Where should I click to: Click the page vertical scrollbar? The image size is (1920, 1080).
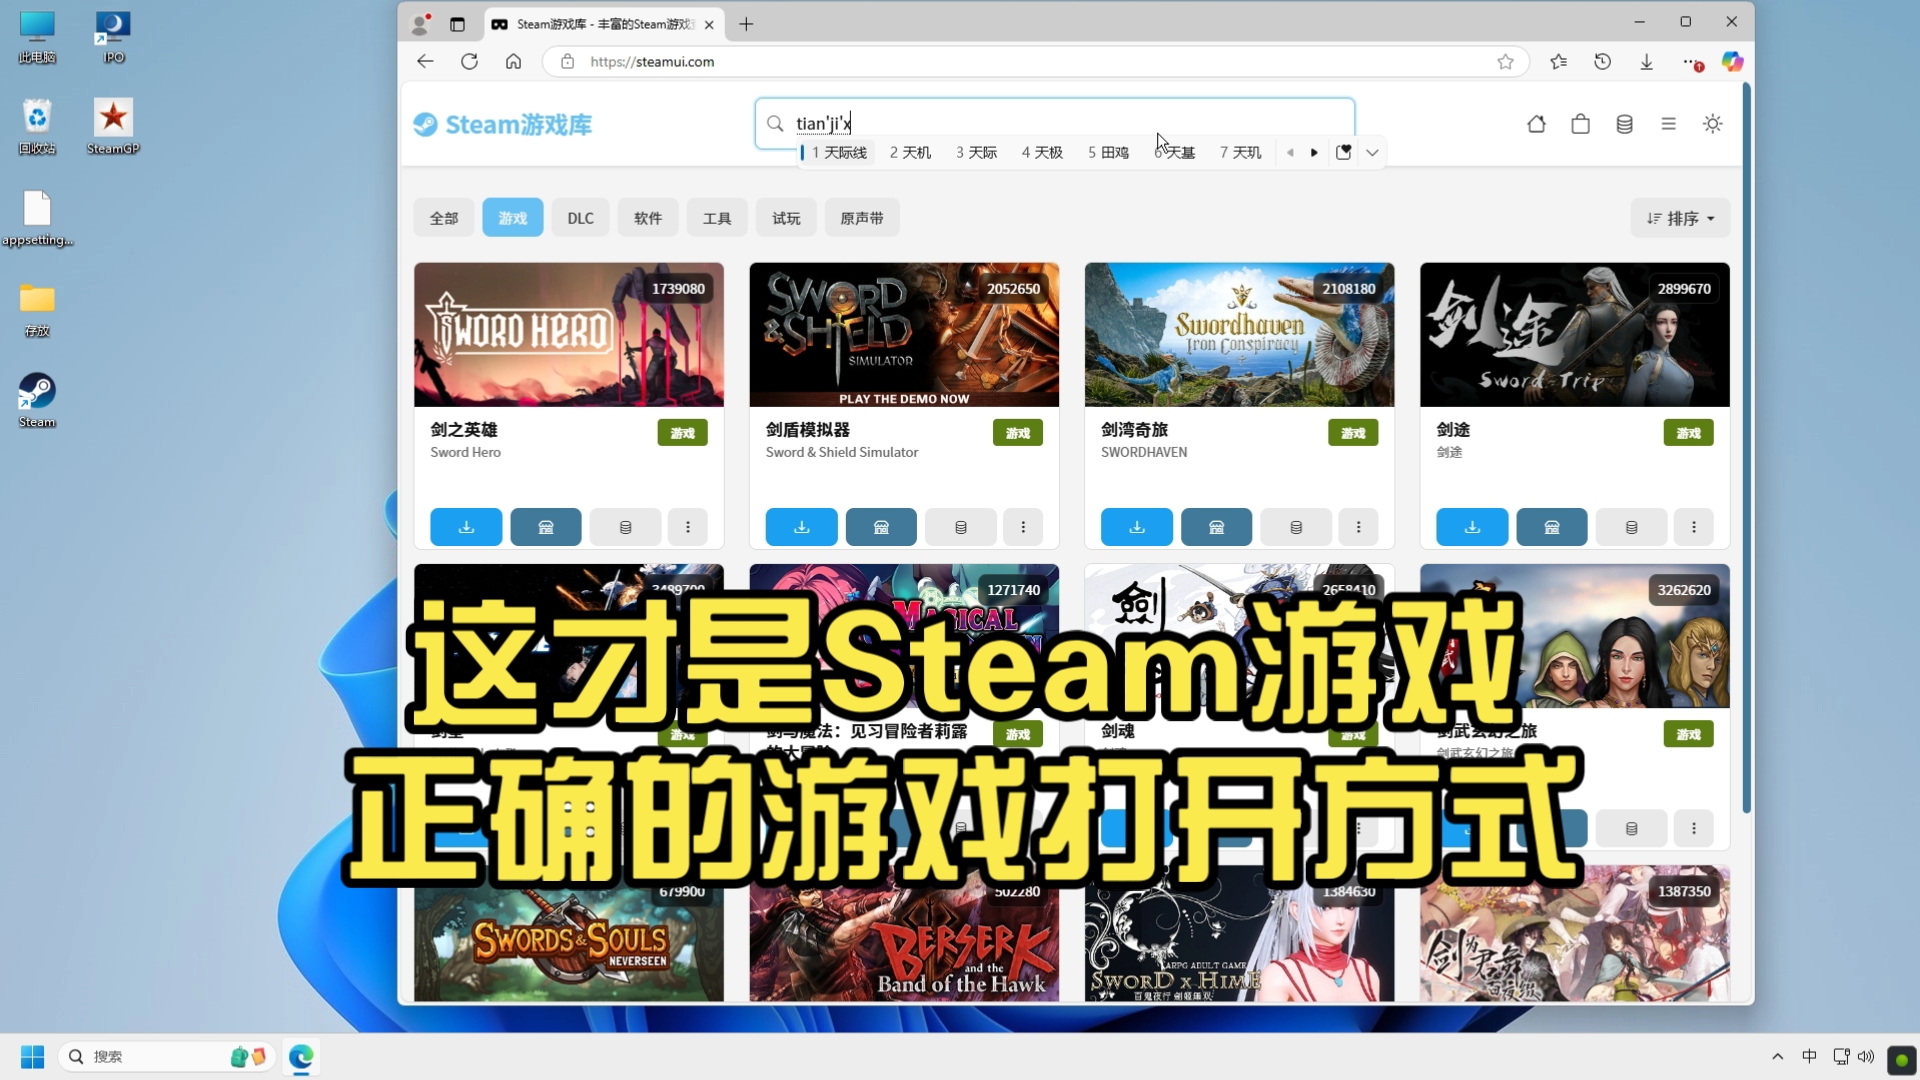(1747, 448)
